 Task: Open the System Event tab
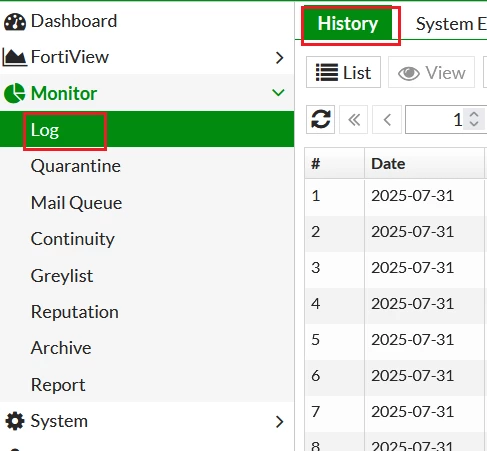coord(451,24)
